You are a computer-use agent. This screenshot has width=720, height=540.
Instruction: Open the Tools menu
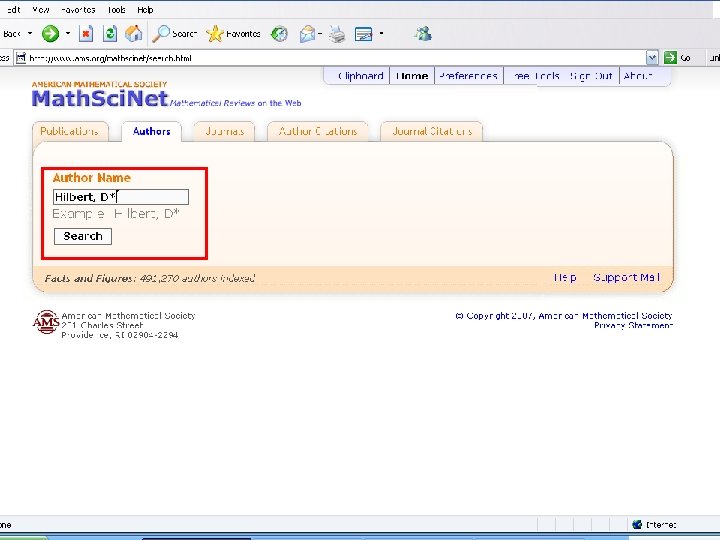(x=116, y=10)
